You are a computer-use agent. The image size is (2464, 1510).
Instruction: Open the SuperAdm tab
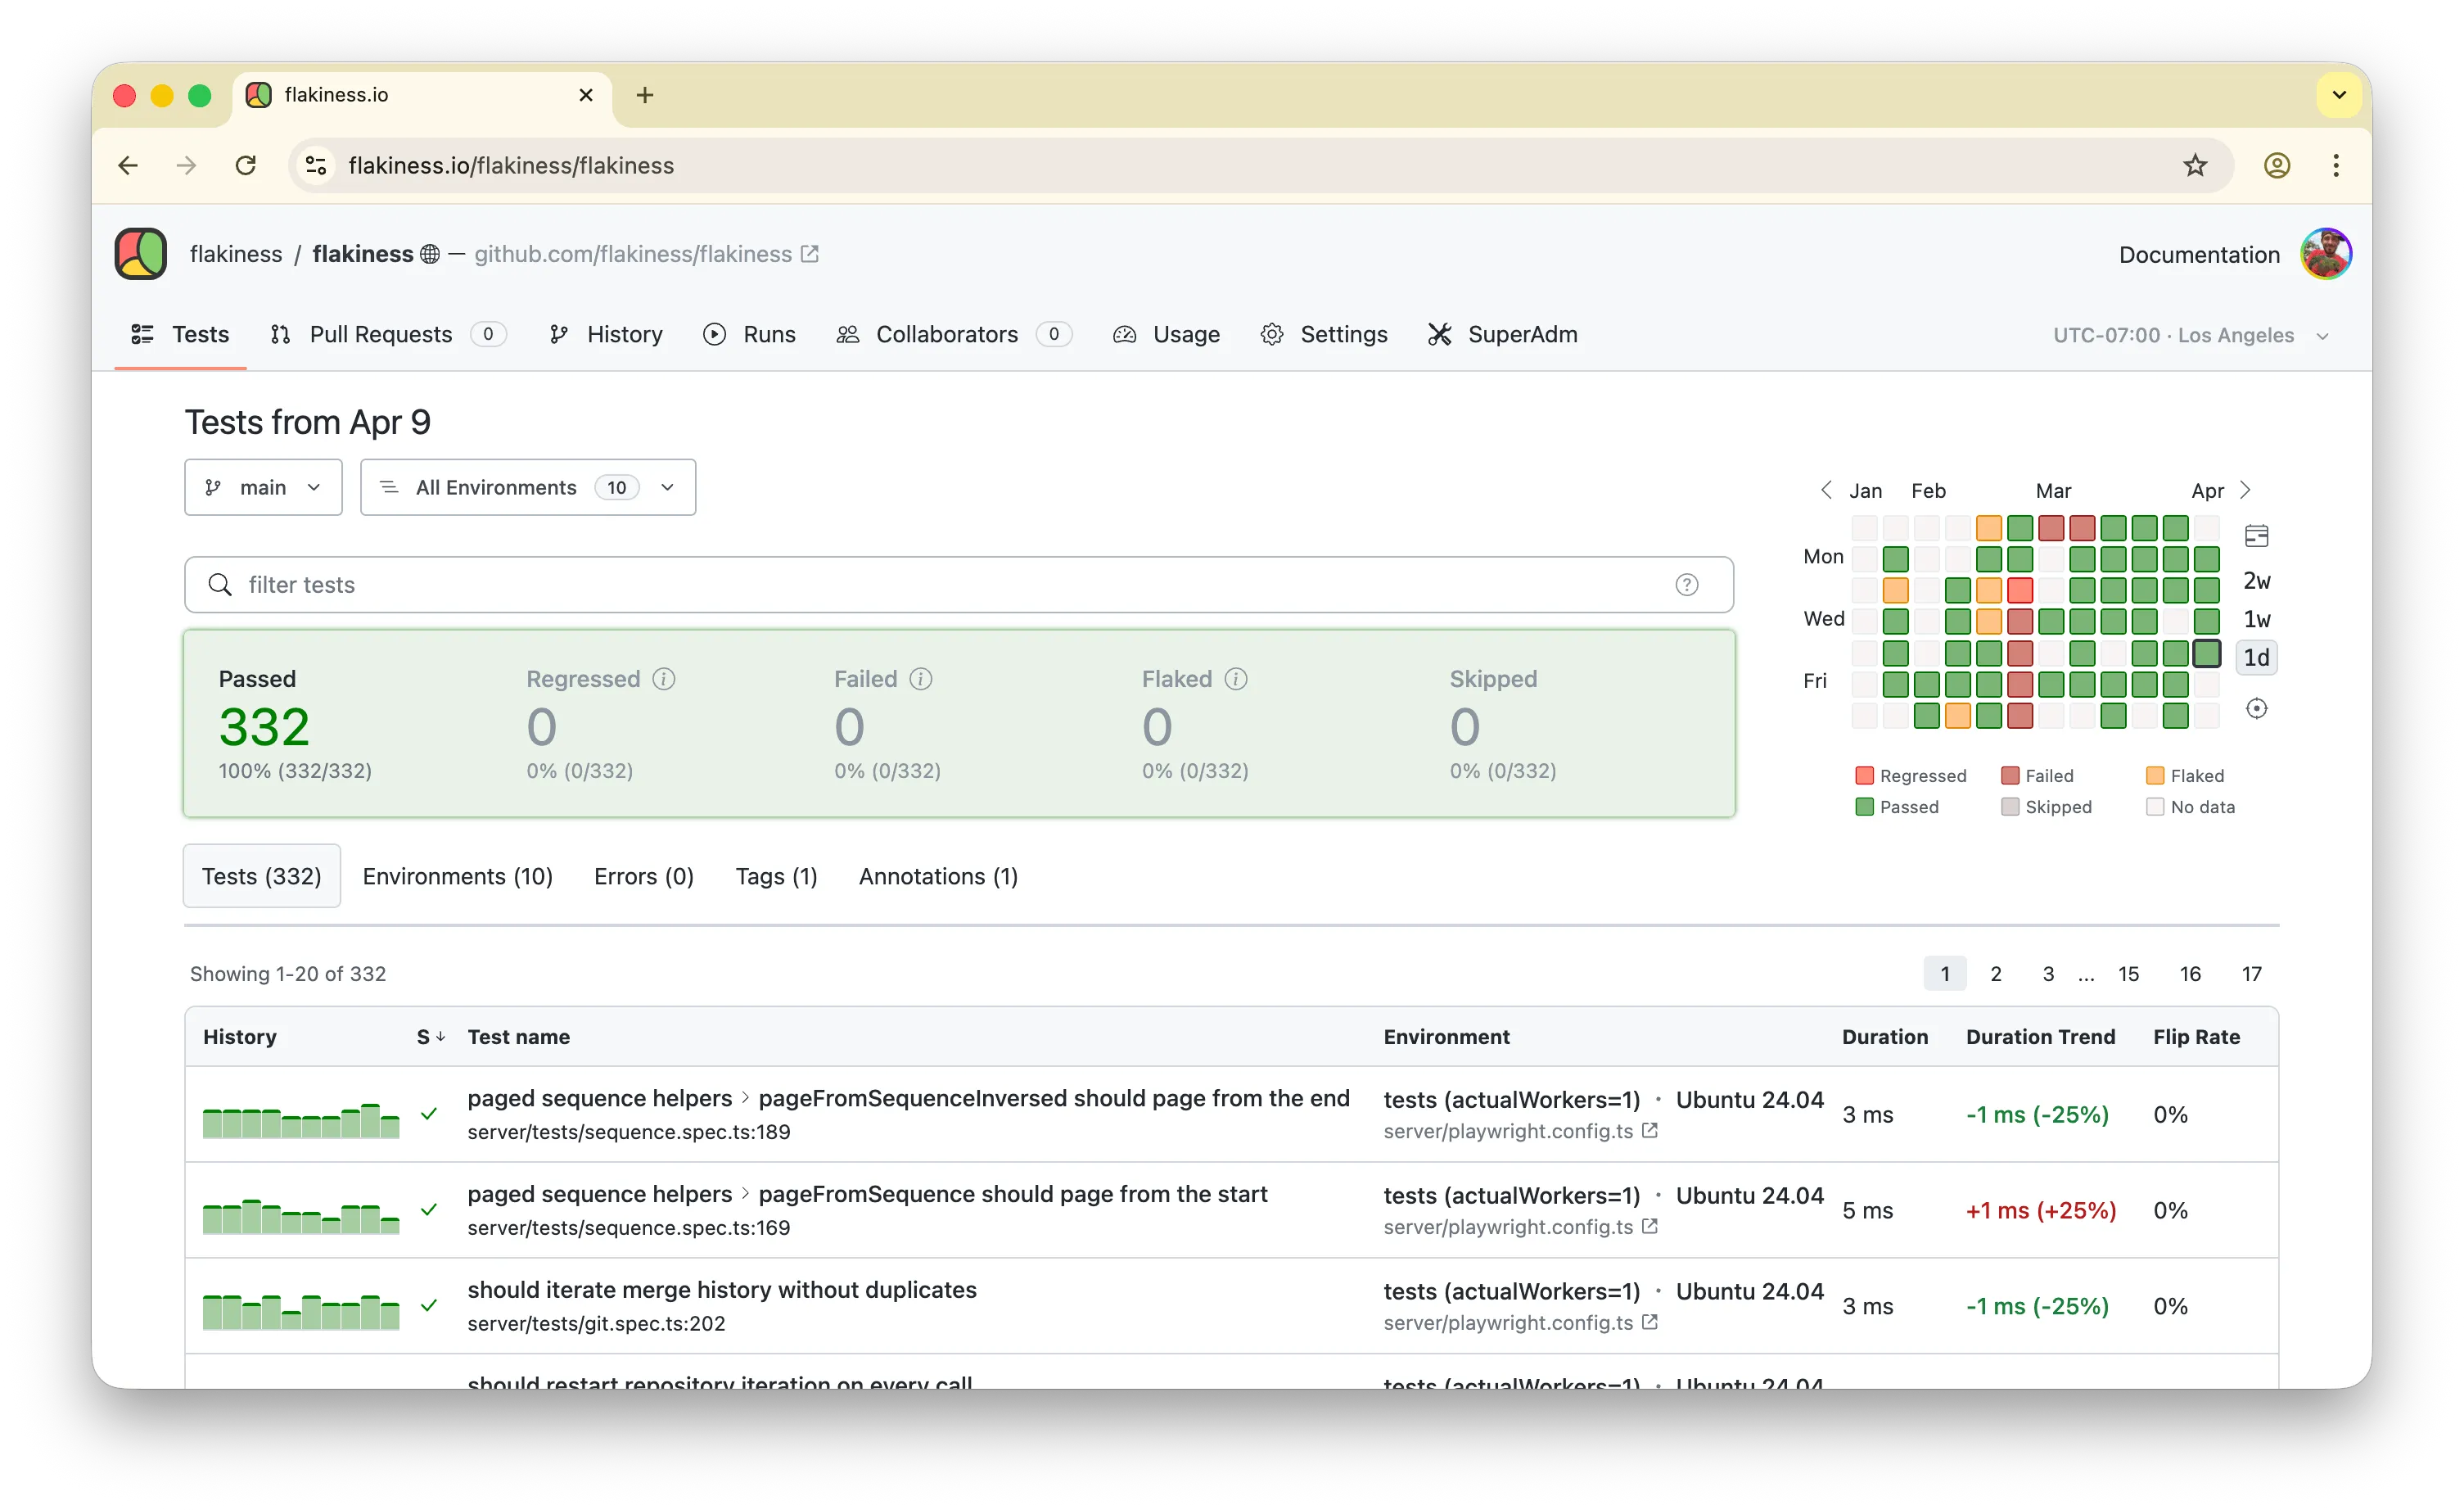[1502, 334]
